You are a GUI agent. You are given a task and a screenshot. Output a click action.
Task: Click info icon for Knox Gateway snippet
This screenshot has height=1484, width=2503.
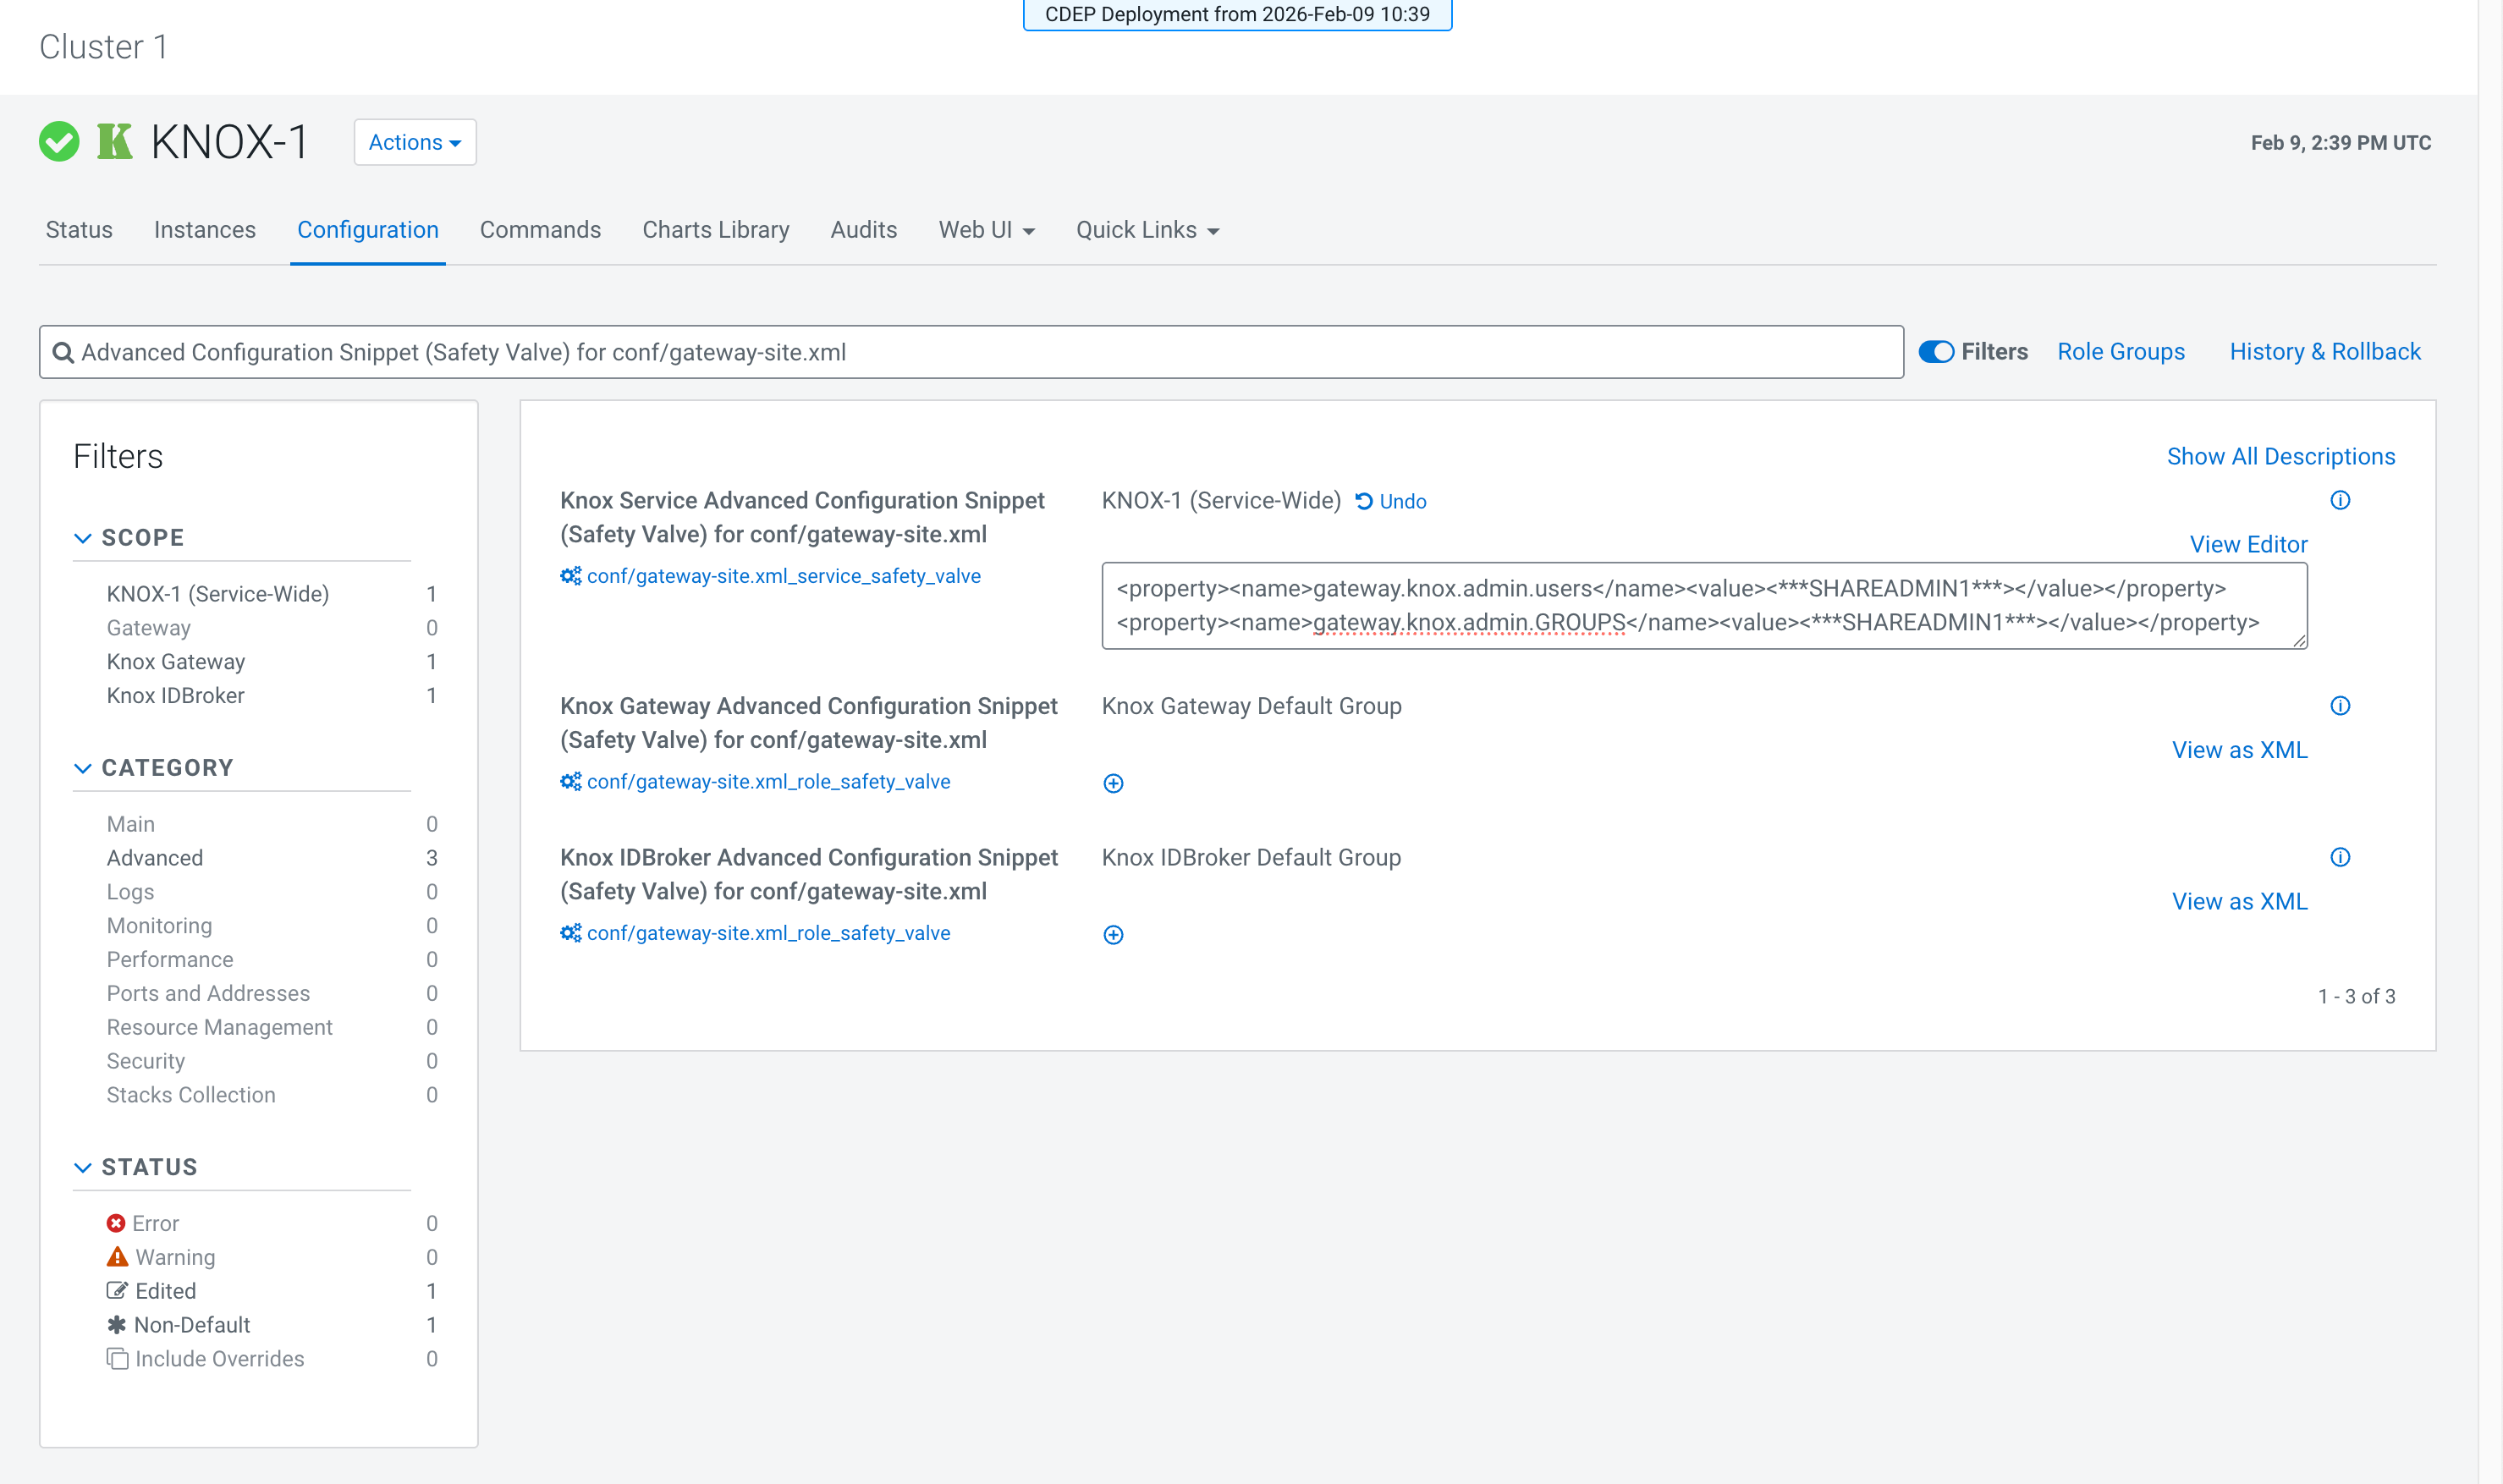click(x=2340, y=706)
